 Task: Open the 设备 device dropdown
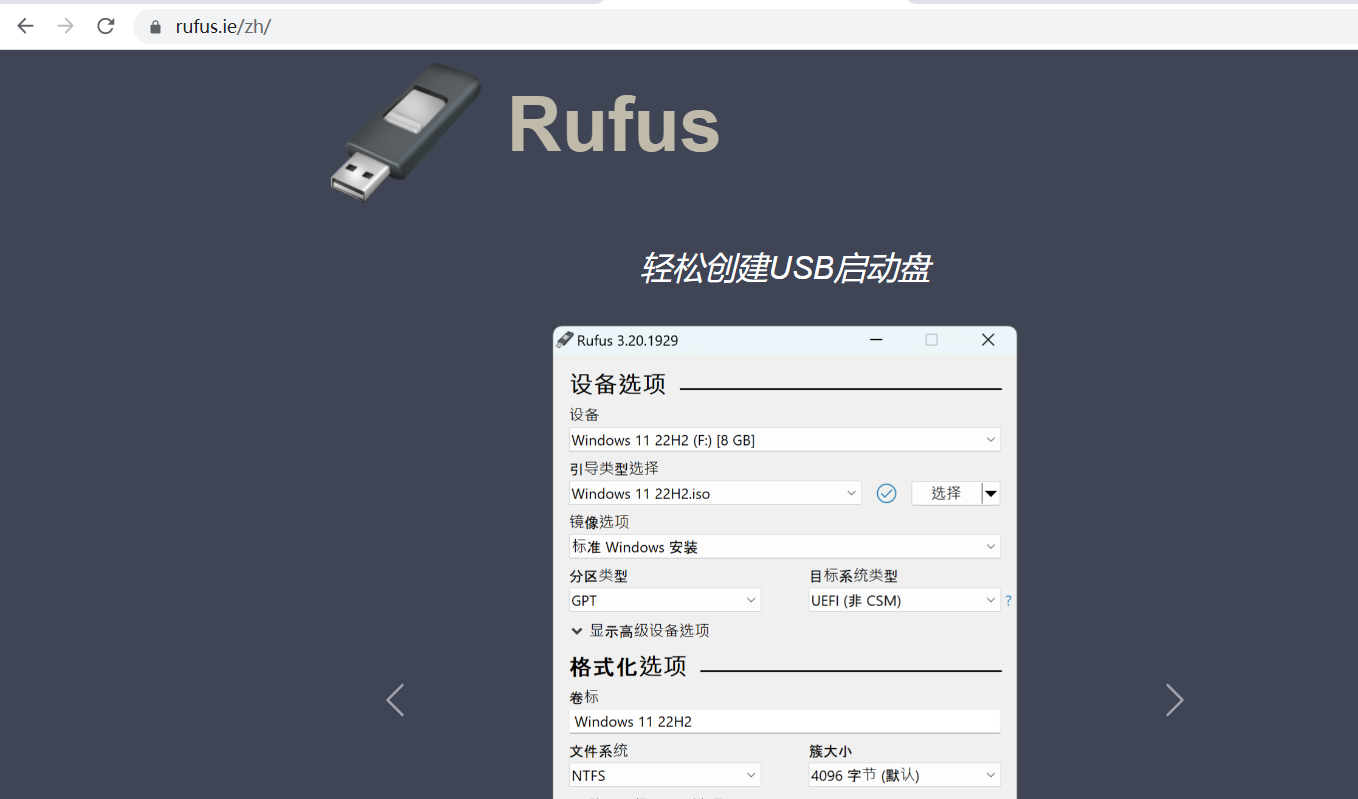(x=784, y=440)
